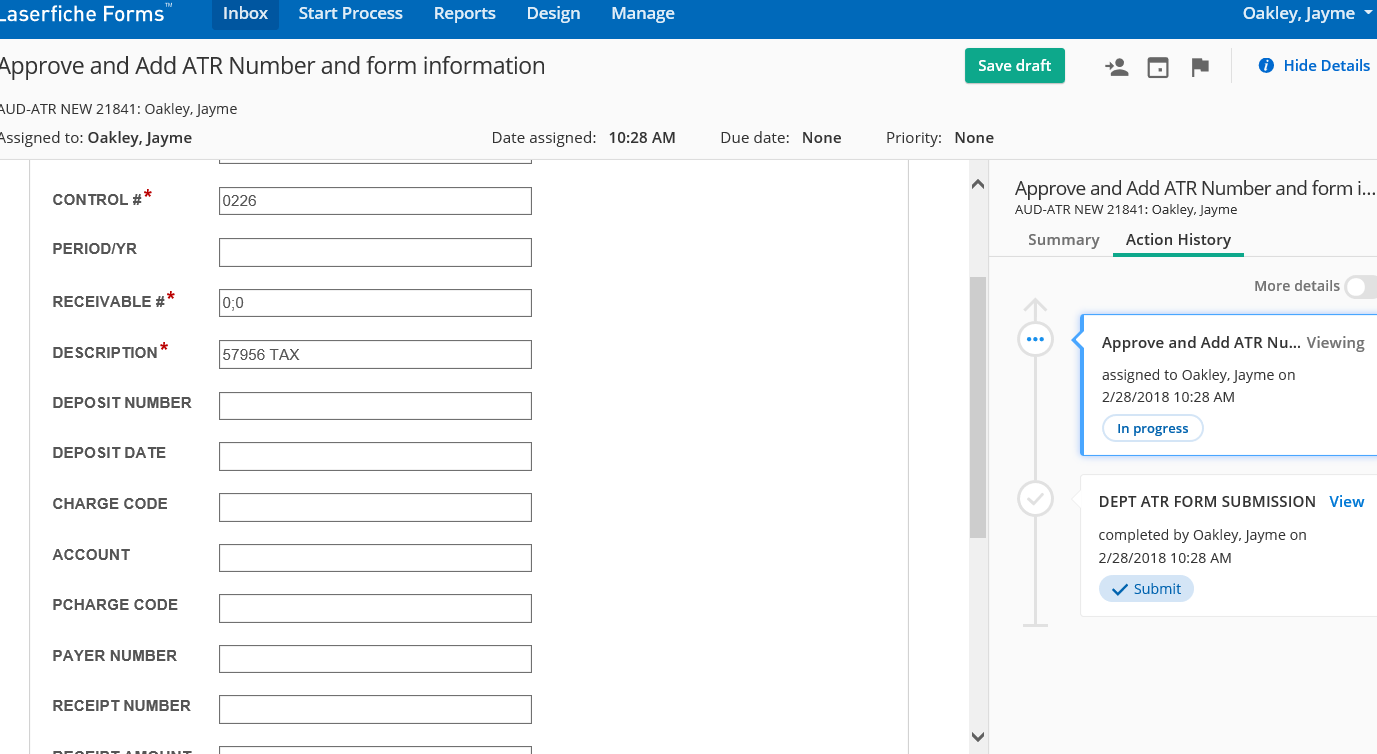Open the Oakley, Jayme user dropdown

click(x=1308, y=13)
